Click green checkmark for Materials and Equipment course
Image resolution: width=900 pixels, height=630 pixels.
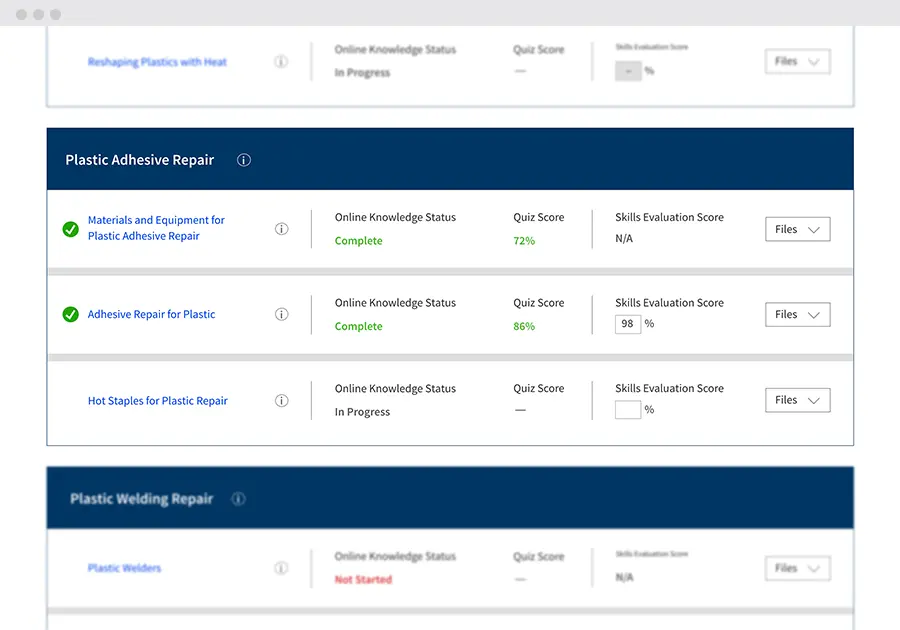click(70, 229)
